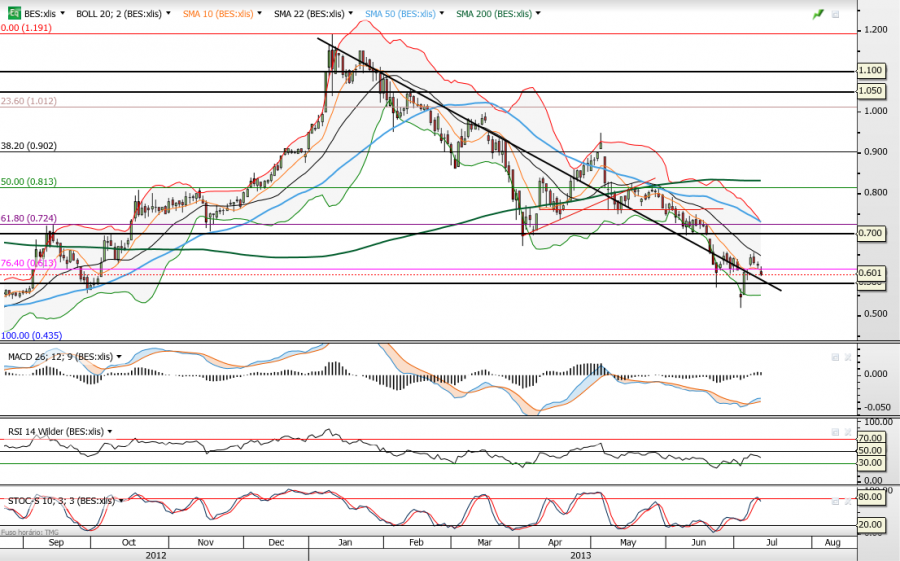The height and width of the screenshot is (561, 900).
Task: Click the Apr month on time axis
Action: (555, 542)
